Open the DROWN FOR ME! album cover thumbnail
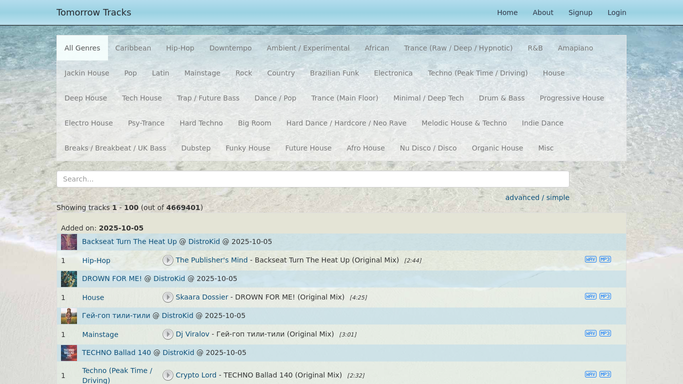 tap(69, 279)
